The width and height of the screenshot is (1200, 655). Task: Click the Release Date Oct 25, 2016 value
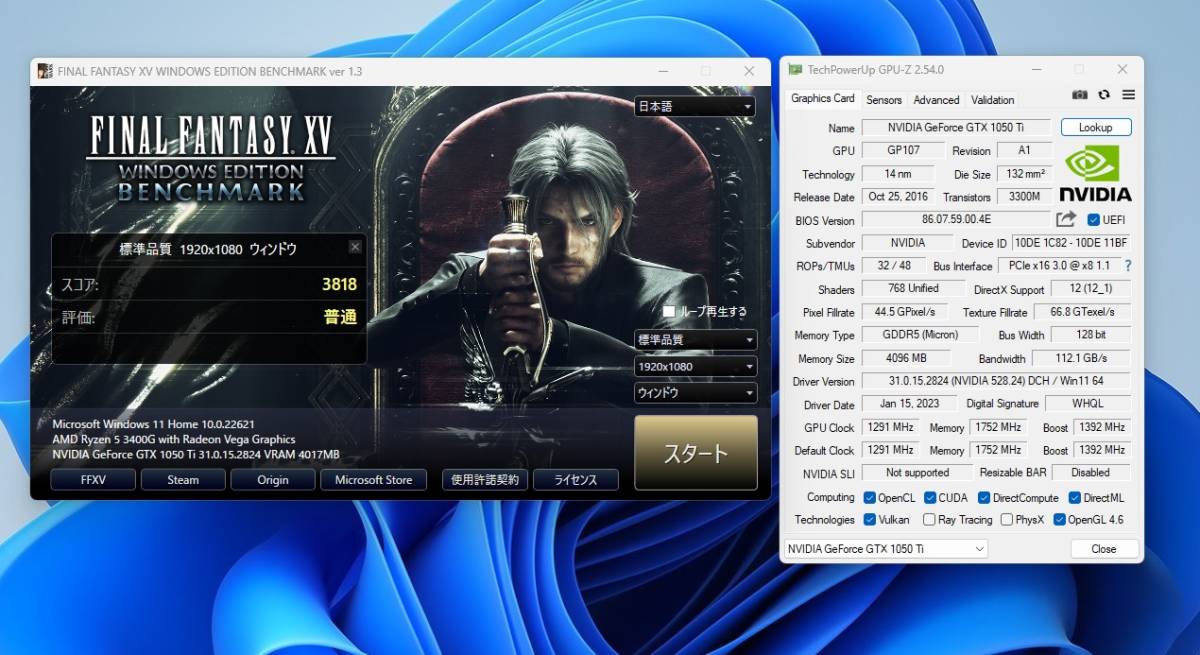(x=898, y=197)
